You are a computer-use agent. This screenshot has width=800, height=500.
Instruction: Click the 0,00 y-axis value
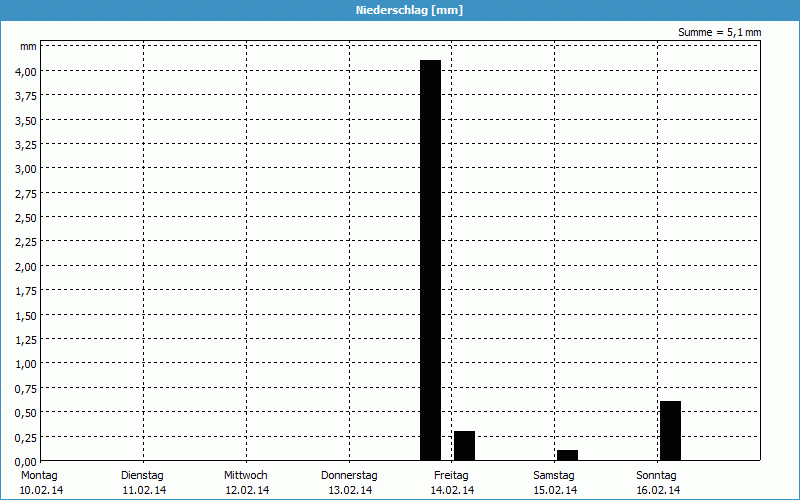[26, 462]
